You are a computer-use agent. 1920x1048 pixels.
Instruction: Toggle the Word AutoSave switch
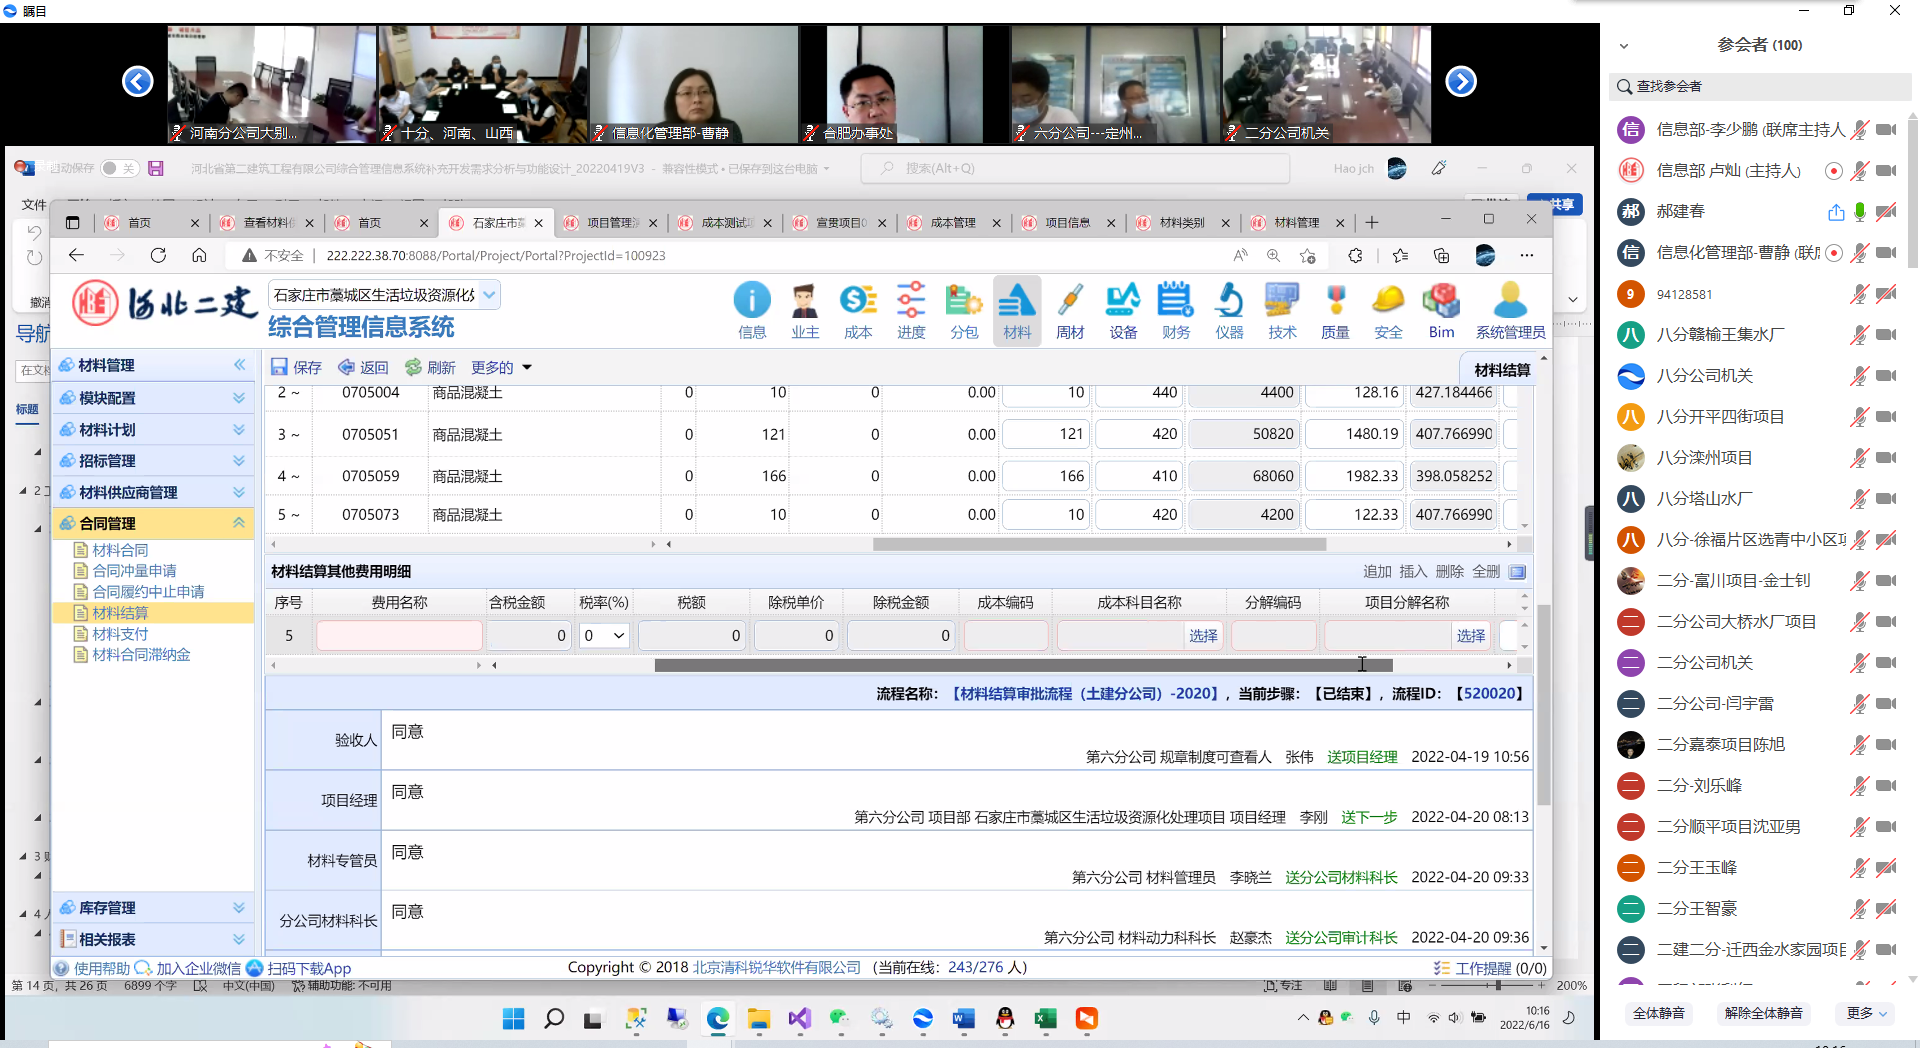(x=118, y=168)
